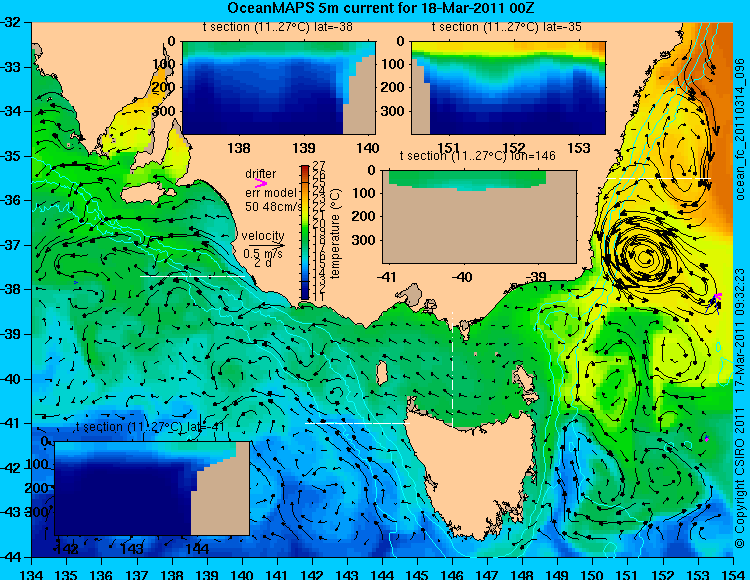Click latitude axis label -41
The width and height of the screenshot is (750, 580).
coord(11,424)
